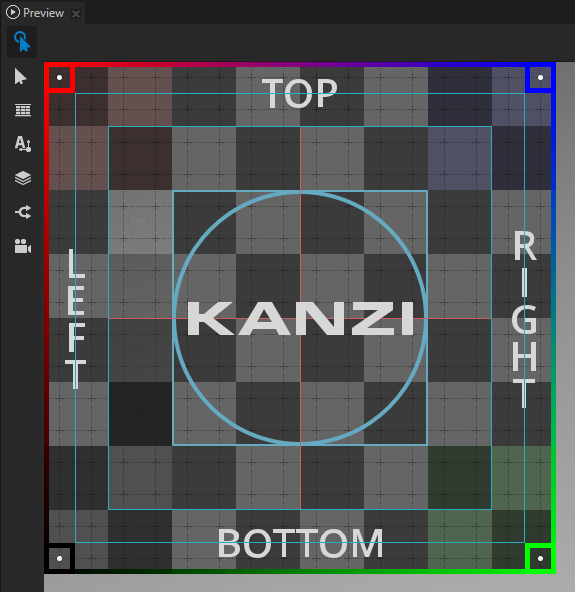This screenshot has height=592, width=575.
Task: Close the Preview tab
Action: (x=76, y=14)
